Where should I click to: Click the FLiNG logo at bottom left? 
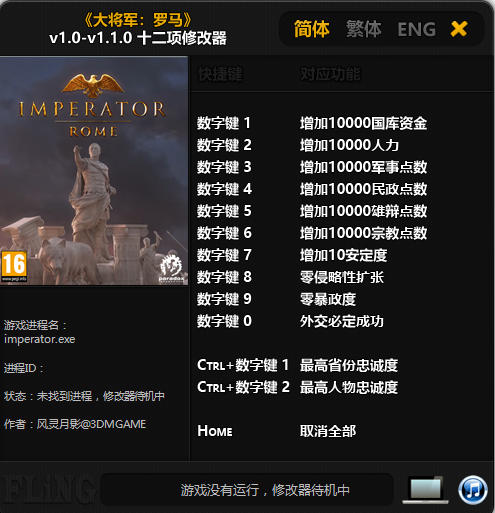(47, 490)
